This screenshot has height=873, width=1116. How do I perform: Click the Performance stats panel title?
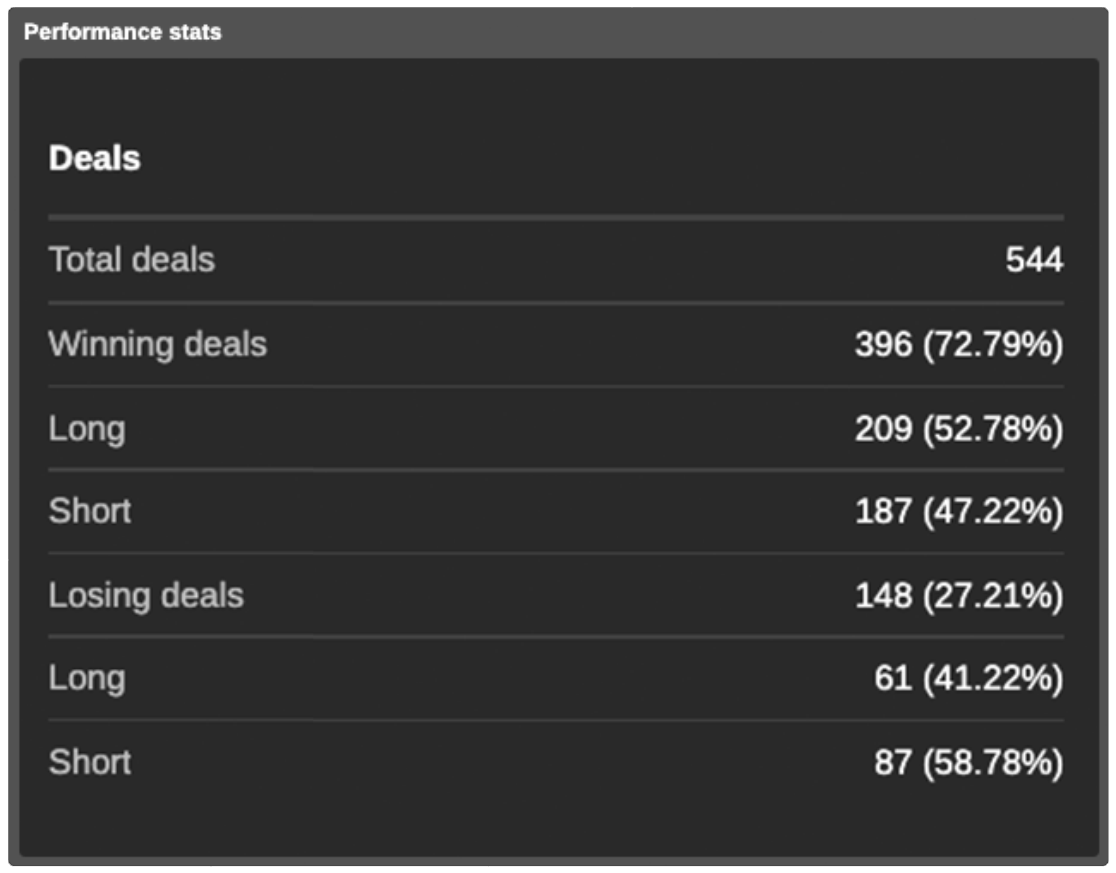click(123, 32)
